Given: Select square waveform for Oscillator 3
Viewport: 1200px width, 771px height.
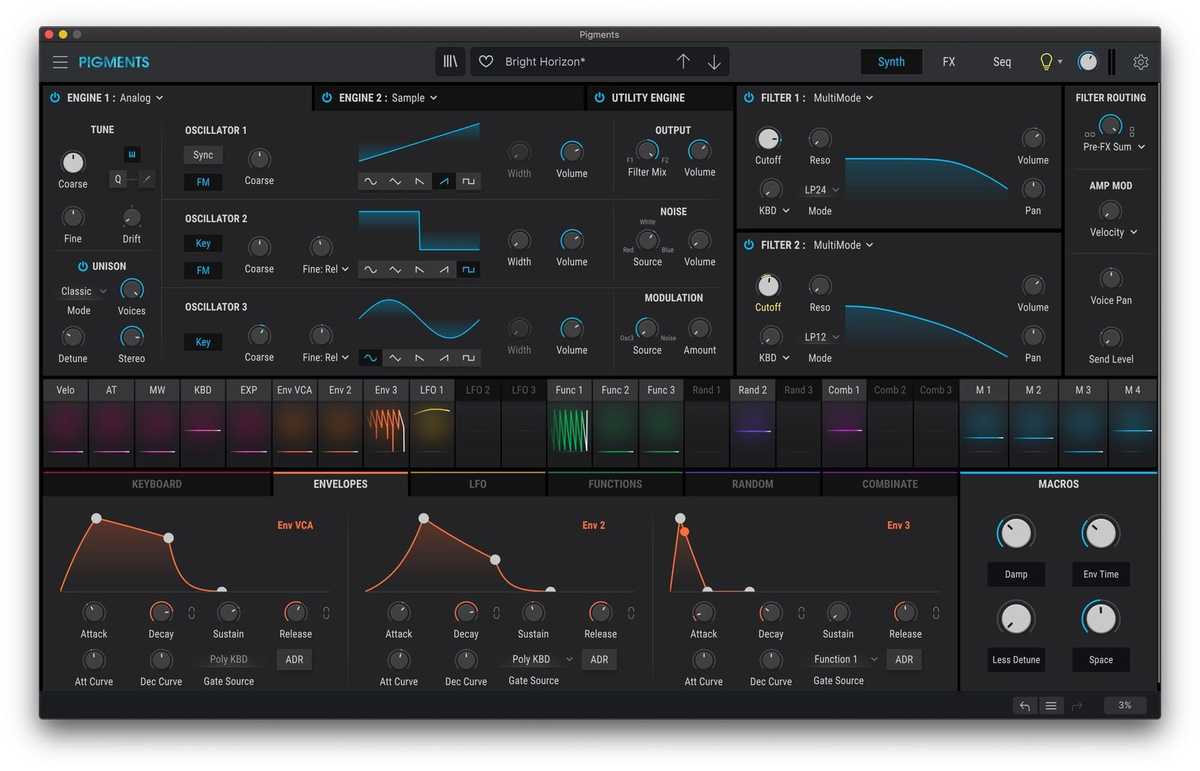Looking at the screenshot, I should click(x=468, y=358).
